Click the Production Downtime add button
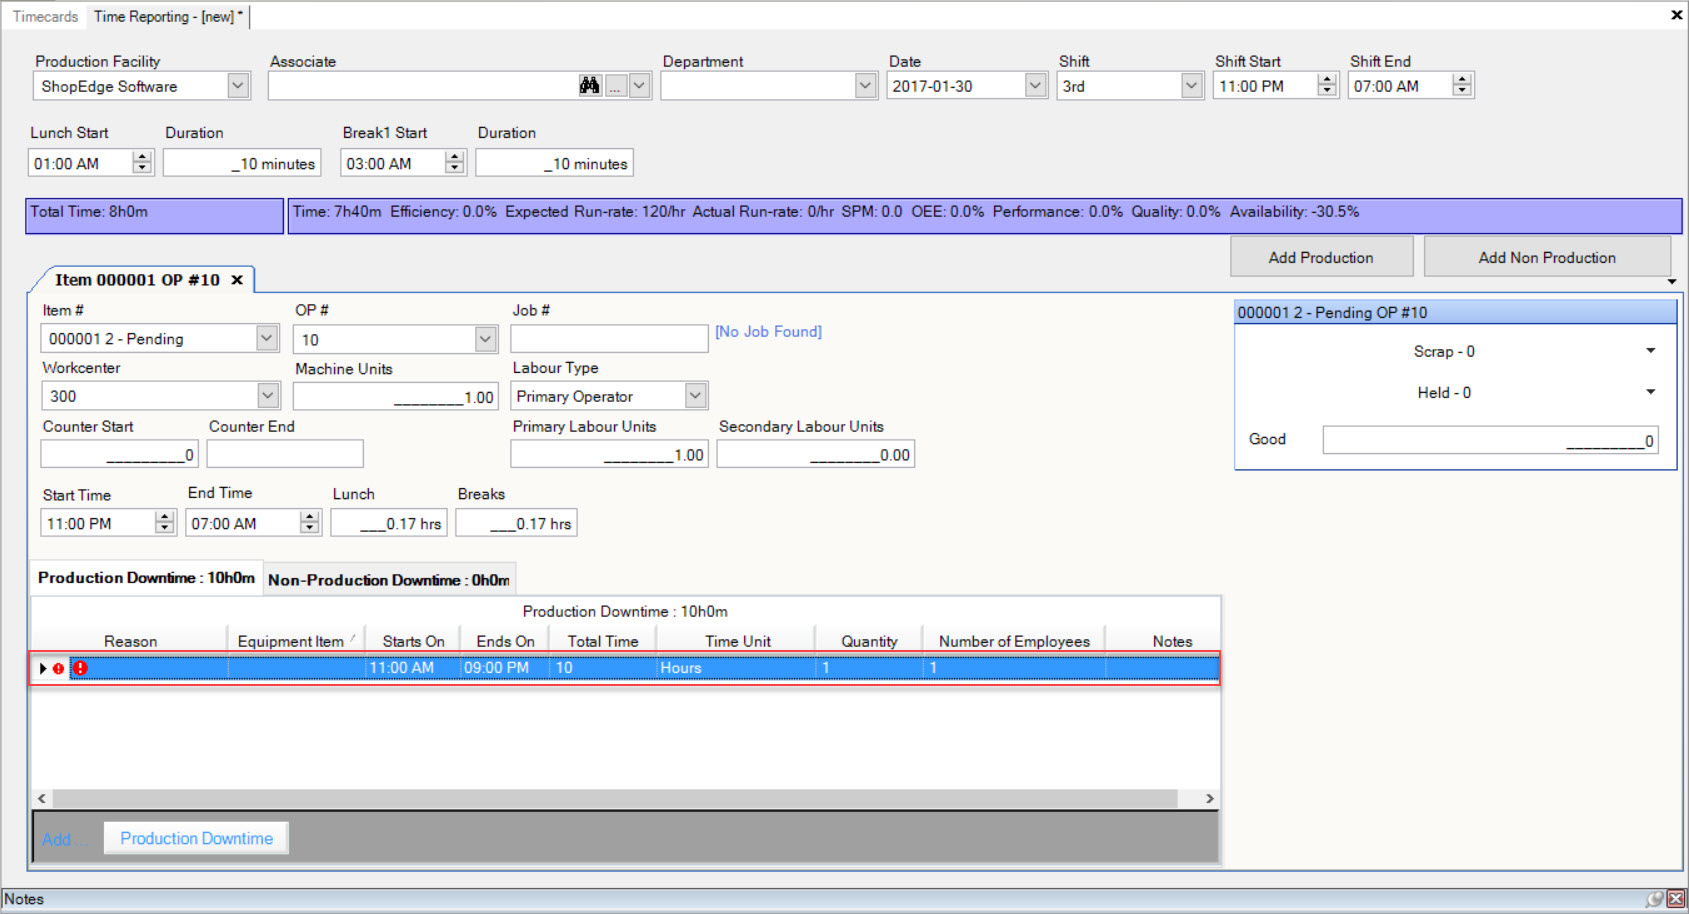This screenshot has width=1689, height=914. 196,838
